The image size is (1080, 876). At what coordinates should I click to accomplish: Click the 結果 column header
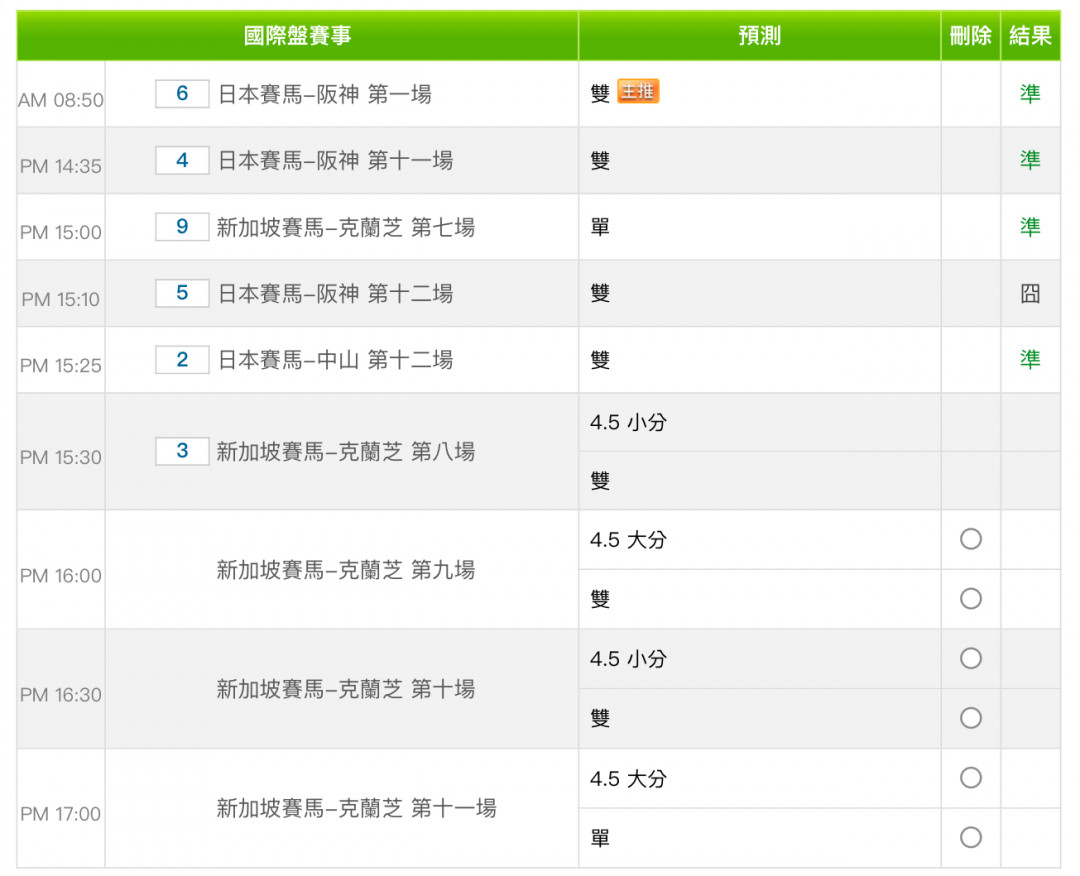coord(1030,35)
